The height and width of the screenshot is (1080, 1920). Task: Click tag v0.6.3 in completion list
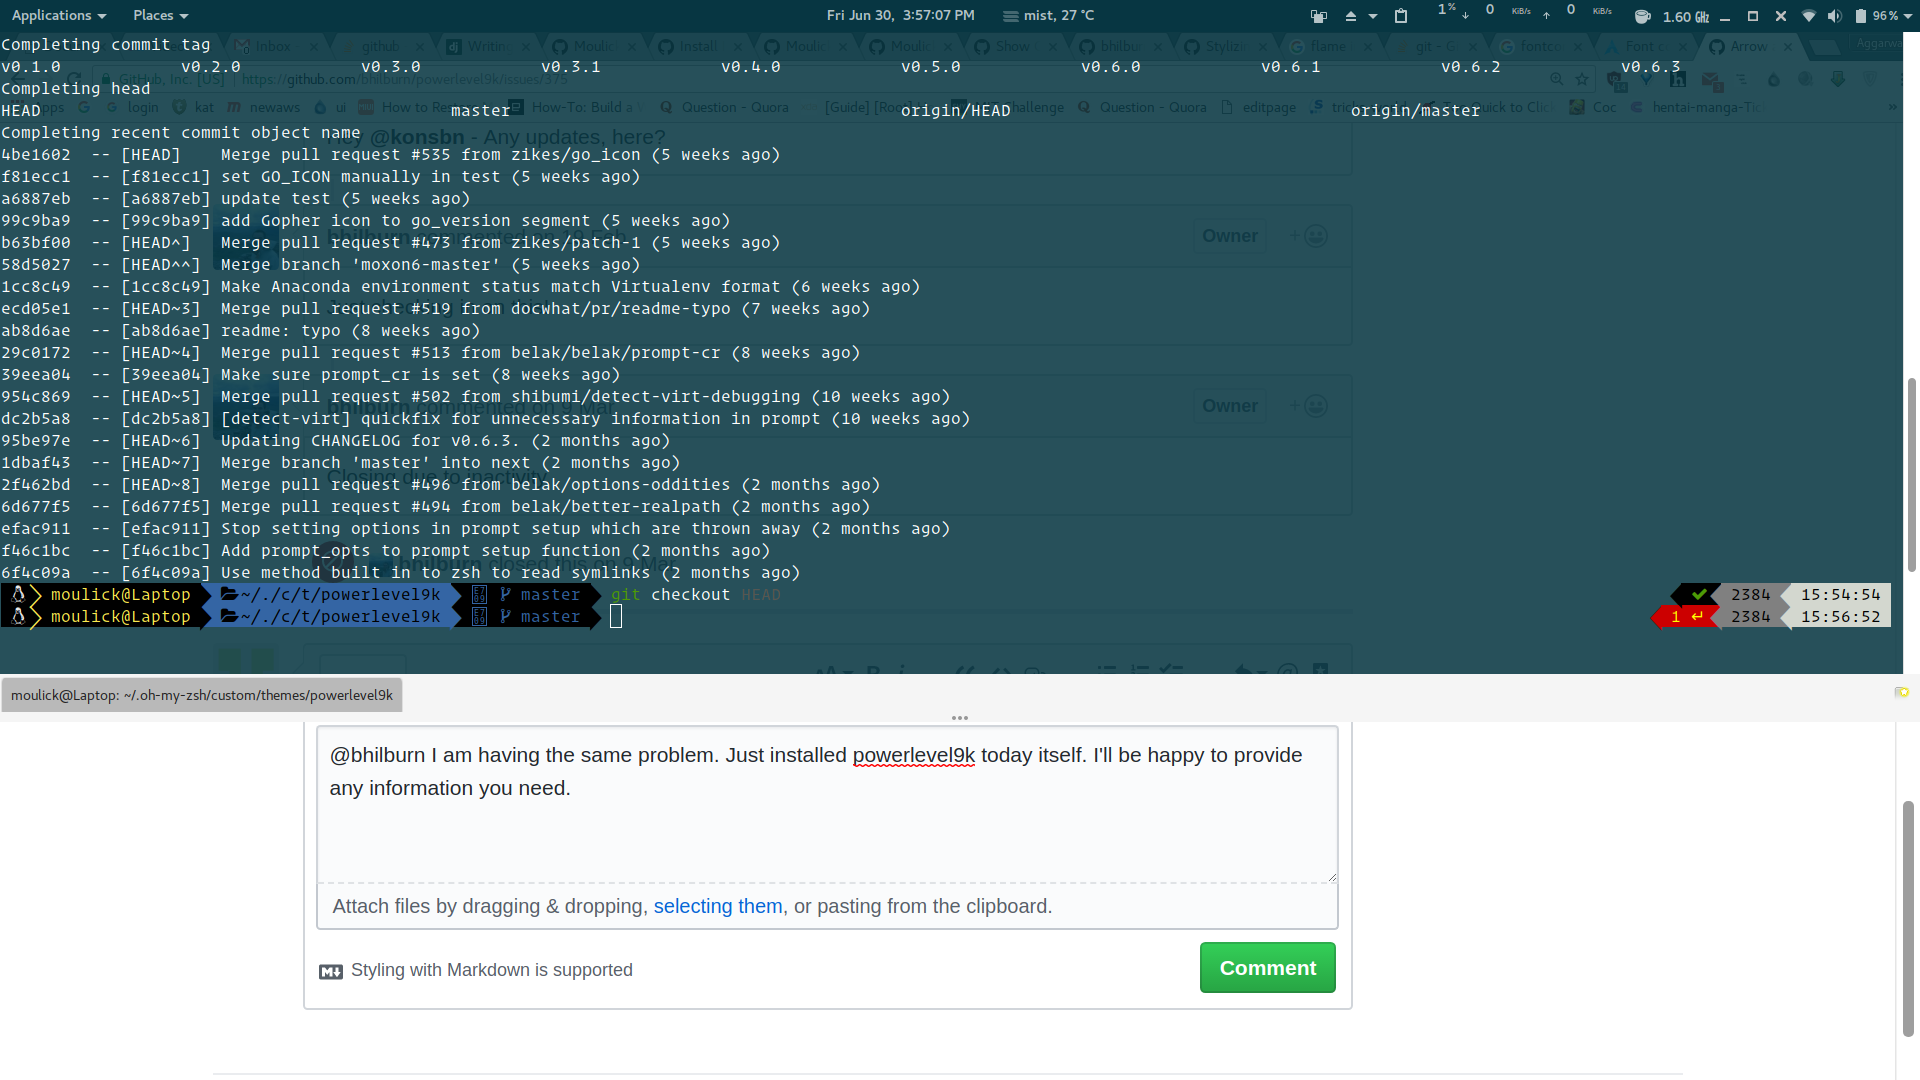click(1650, 67)
